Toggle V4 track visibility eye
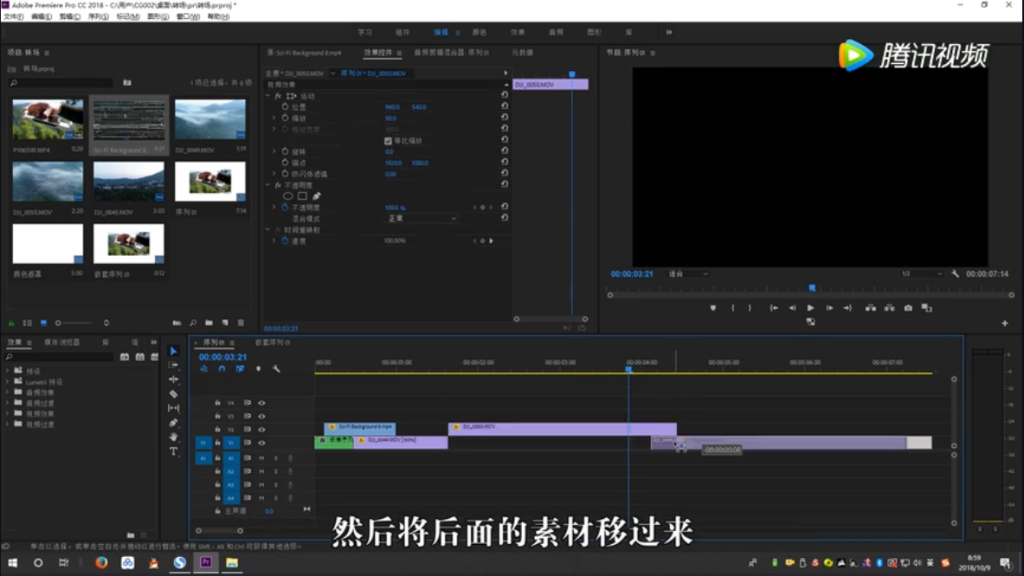This screenshot has width=1024, height=576. [x=262, y=403]
